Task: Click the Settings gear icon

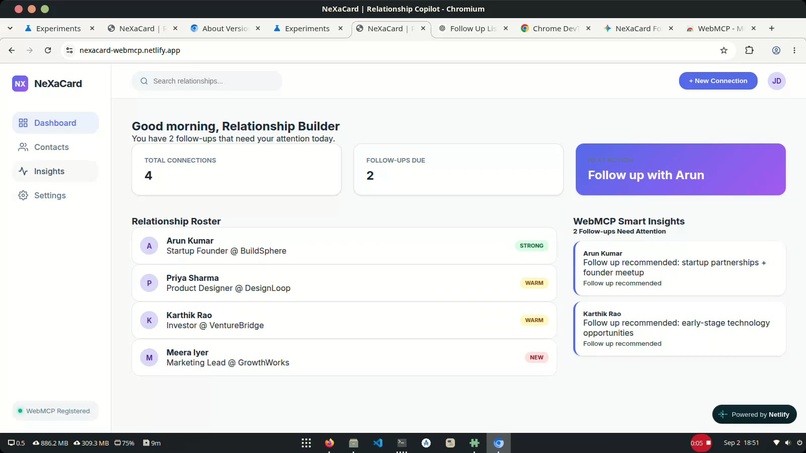Action: point(23,195)
